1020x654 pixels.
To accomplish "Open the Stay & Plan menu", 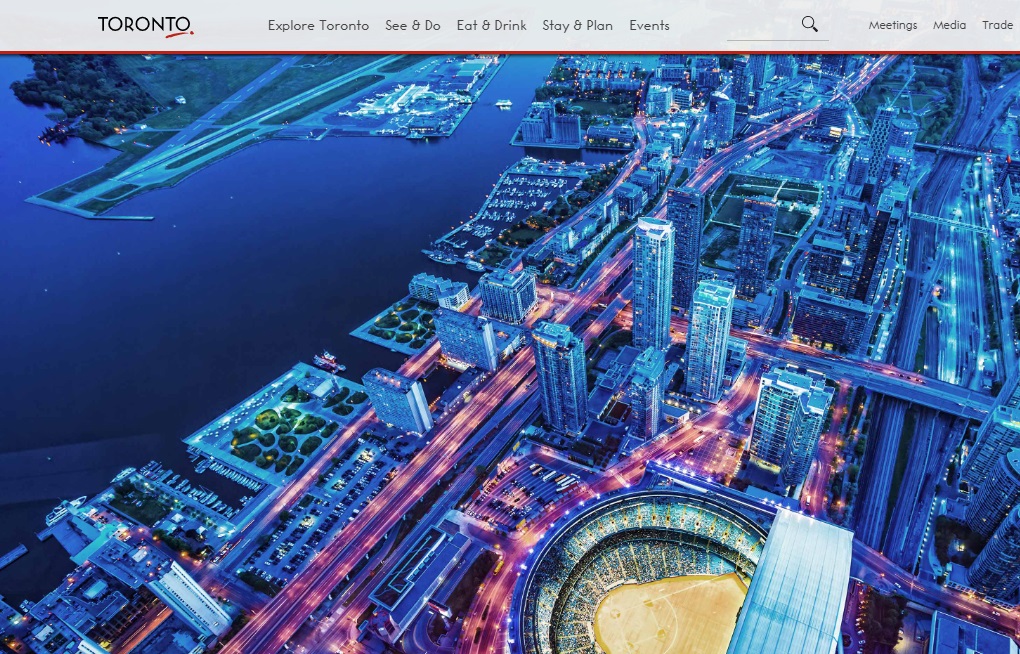I will pyautogui.click(x=577, y=25).
